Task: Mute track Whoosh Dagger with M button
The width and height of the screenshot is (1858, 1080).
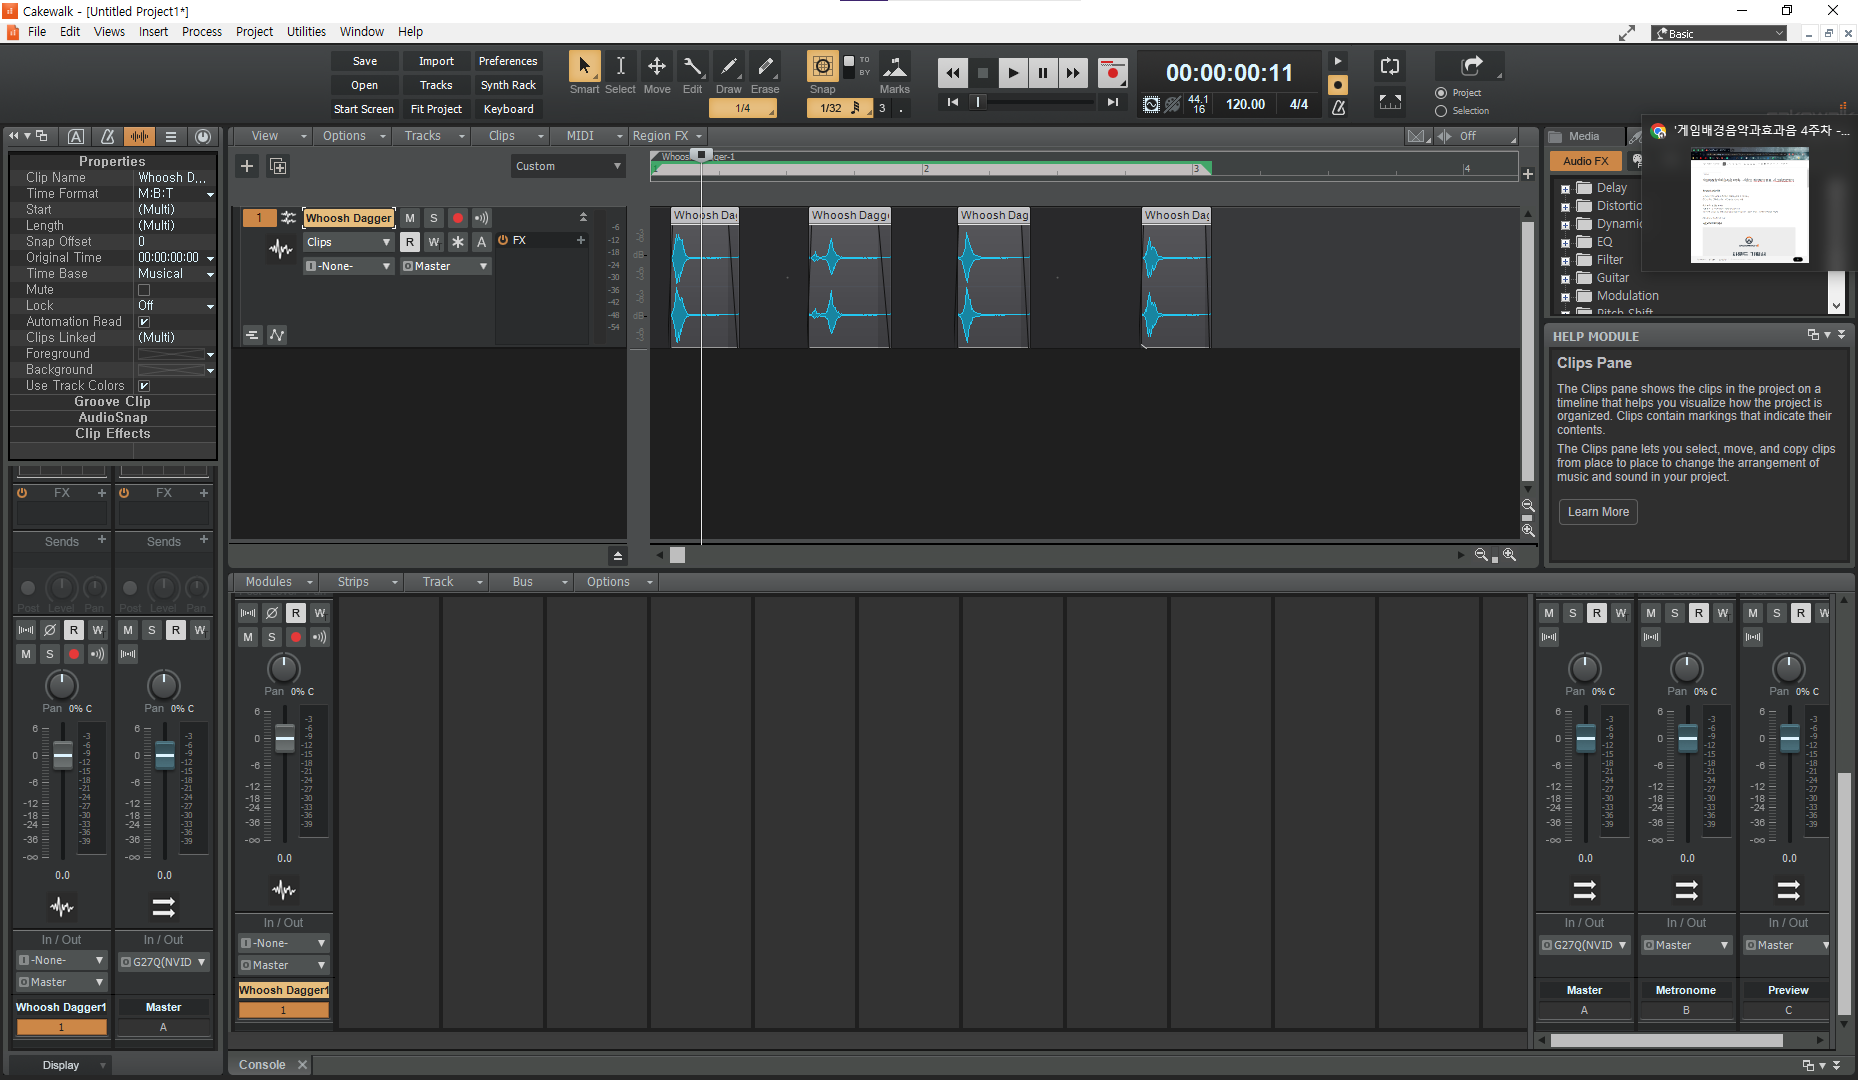Action: click(x=410, y=218)
